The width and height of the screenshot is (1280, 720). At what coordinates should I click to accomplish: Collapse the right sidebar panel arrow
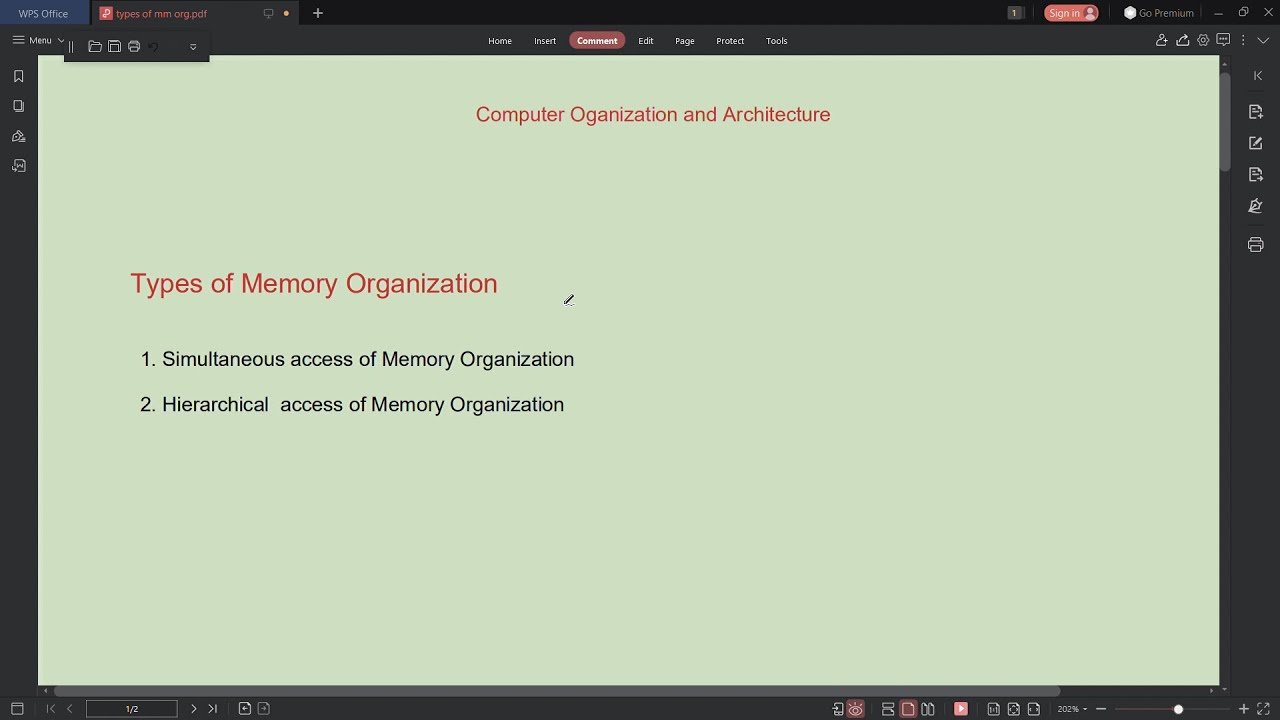click(x=1258, y=76)
